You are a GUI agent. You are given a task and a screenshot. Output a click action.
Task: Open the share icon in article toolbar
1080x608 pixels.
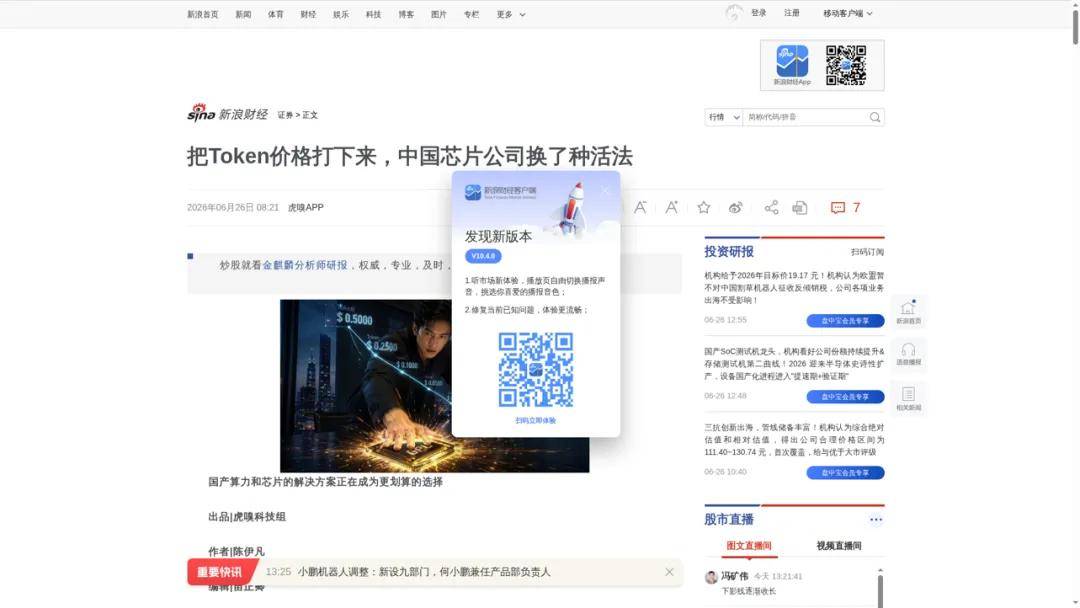(771, 207)
